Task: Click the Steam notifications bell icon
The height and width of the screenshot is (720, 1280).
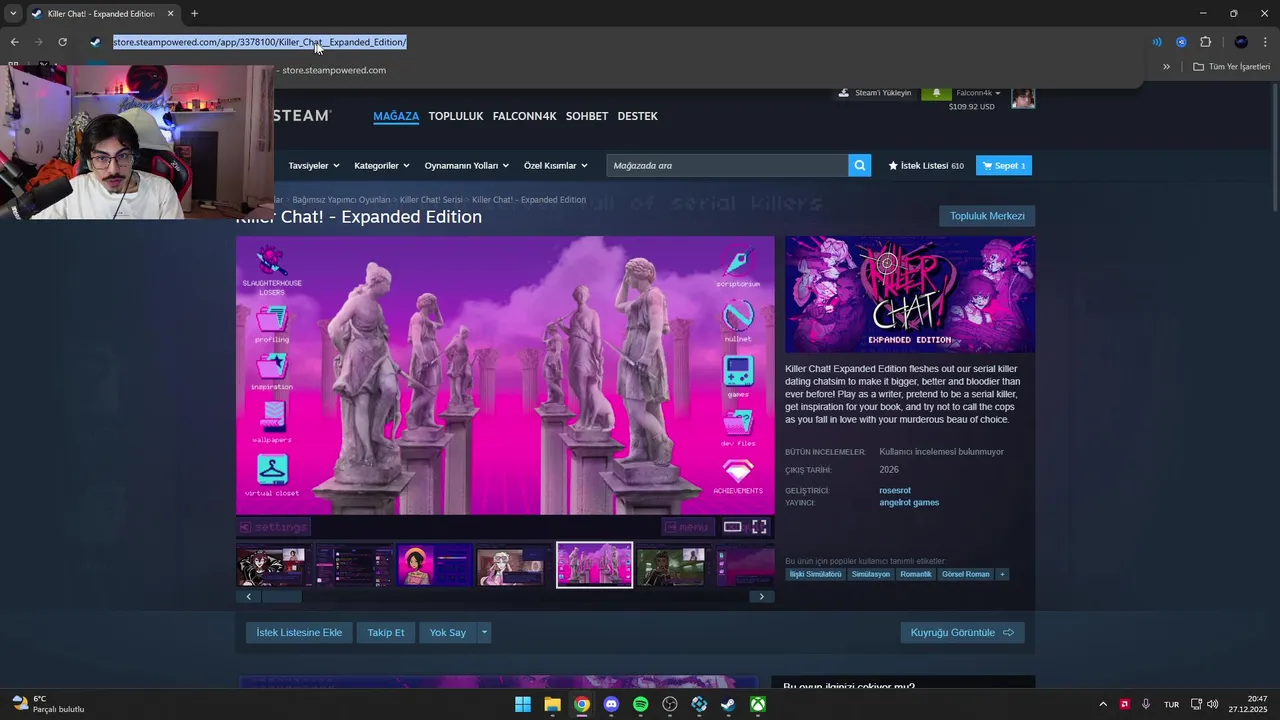Action: (936, 93)
